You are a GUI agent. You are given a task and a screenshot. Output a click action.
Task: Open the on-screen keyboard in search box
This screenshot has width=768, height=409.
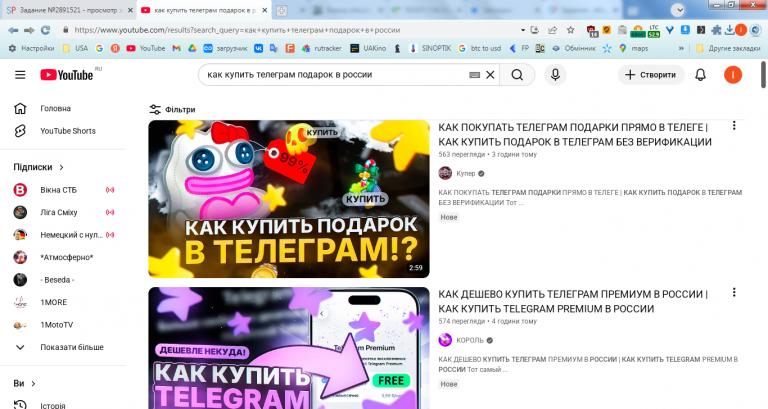coord(474,75)
